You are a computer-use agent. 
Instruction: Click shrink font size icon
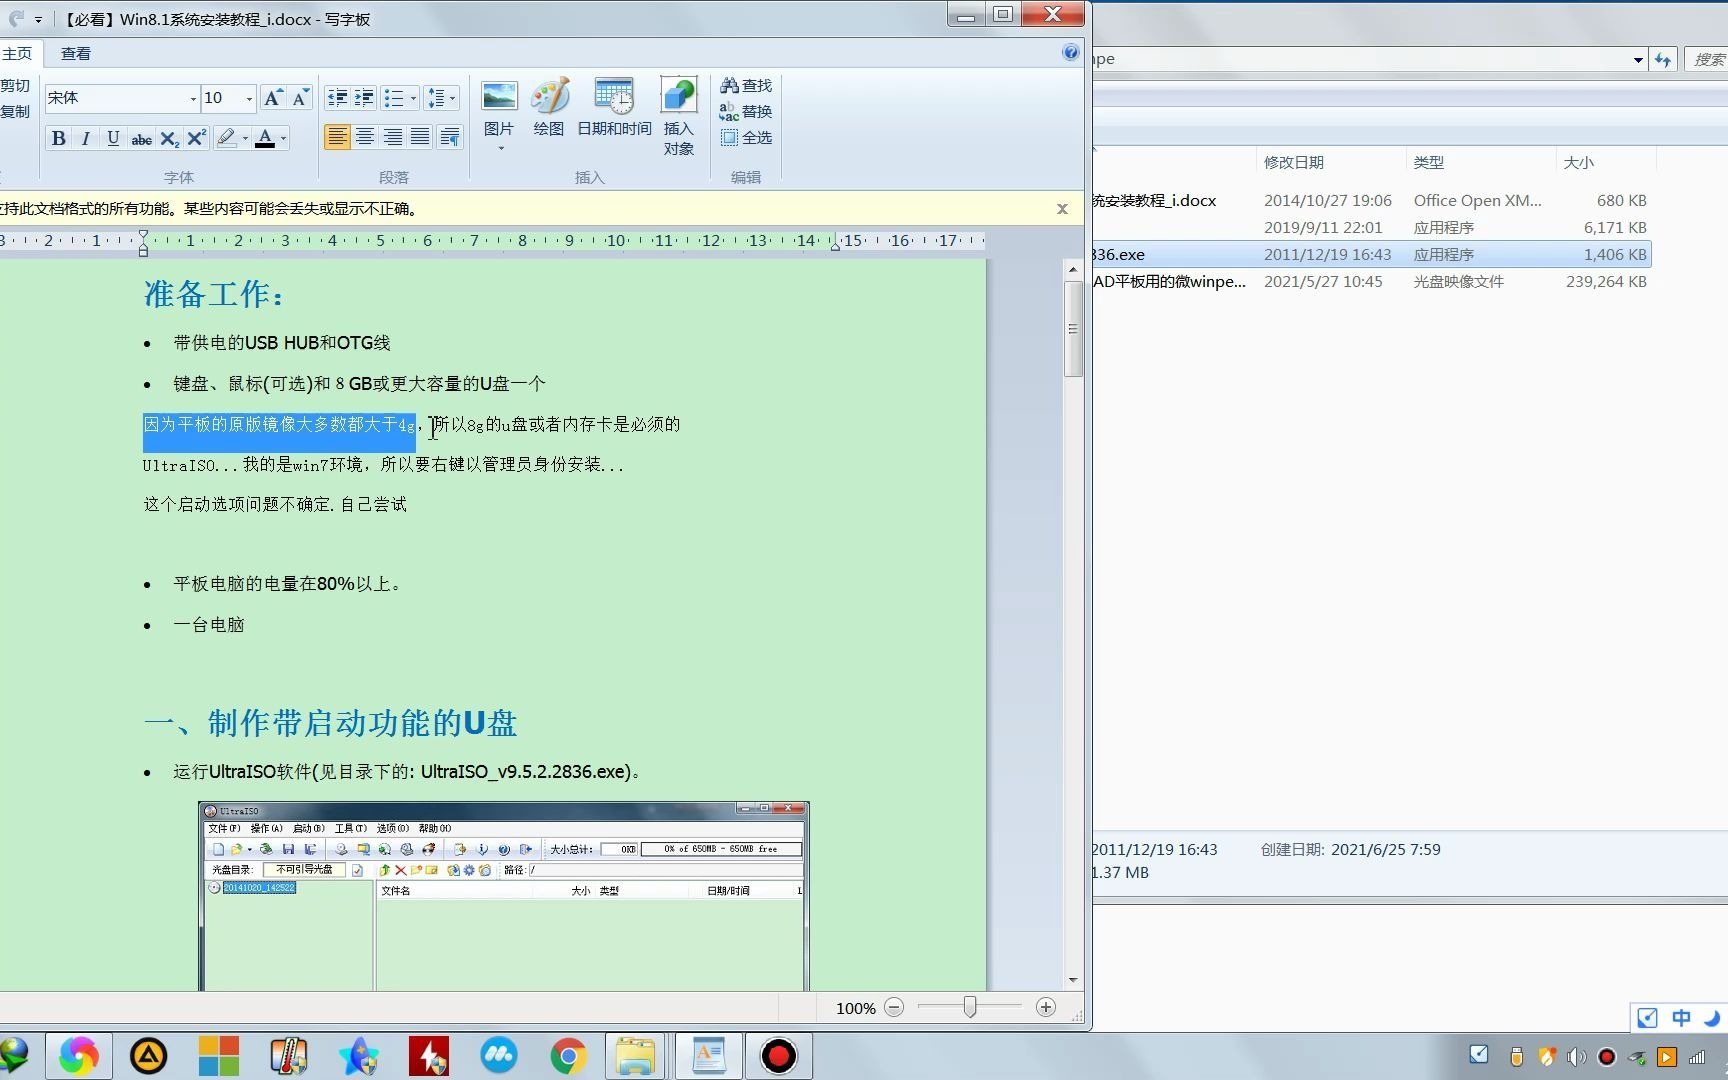[x=299, y=98]
